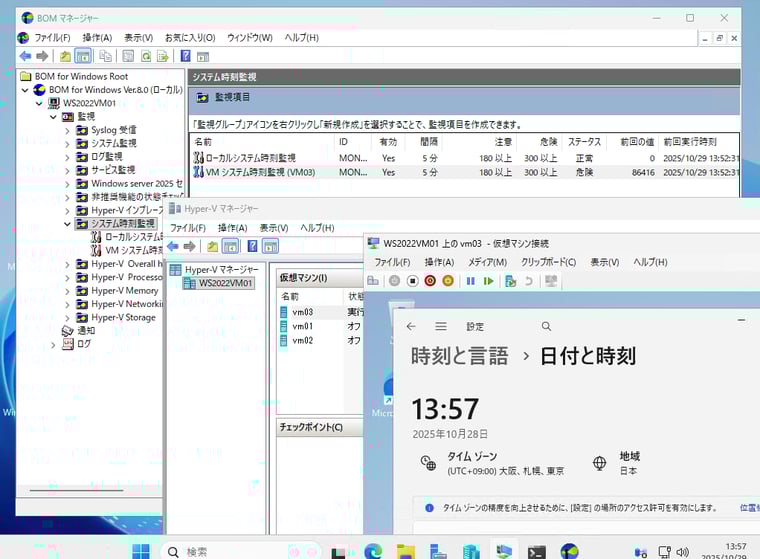Click green Reset/Resume play button in VM toolbar
The width and height of the screenshot is (760, 559).
[x=488, y=281]
